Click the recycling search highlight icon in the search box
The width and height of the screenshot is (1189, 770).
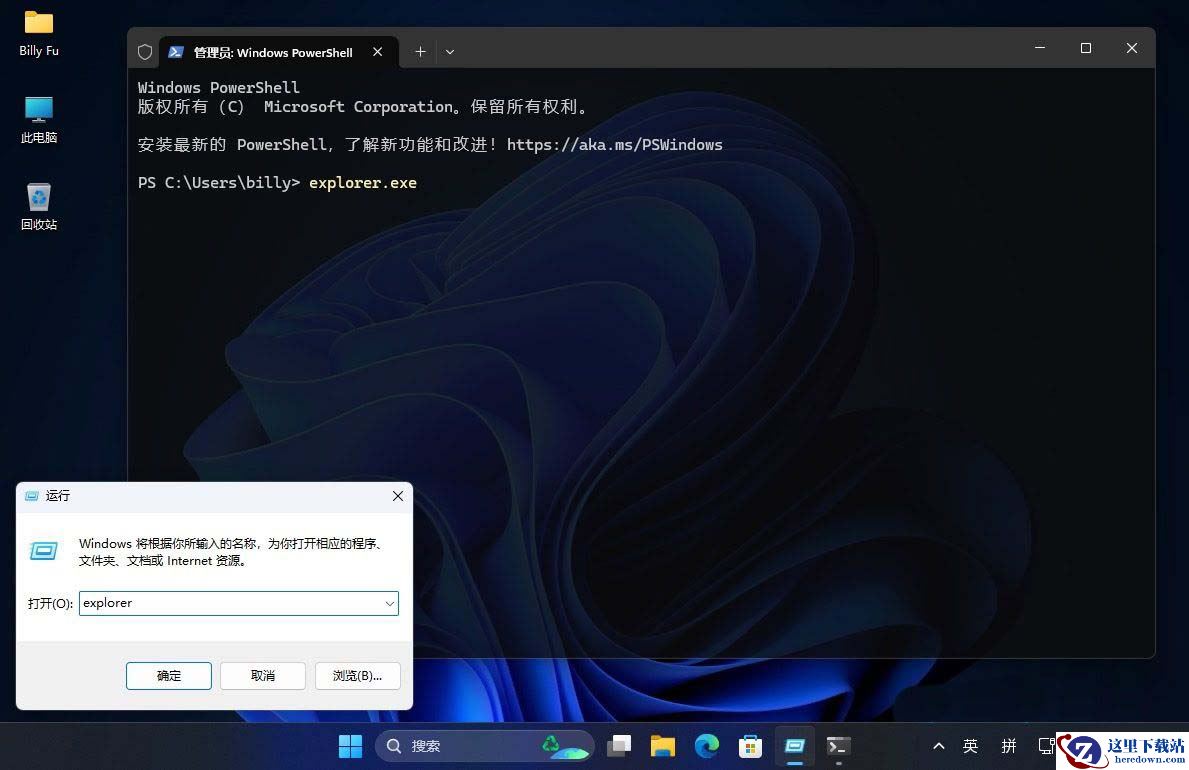tap(565, 746)
